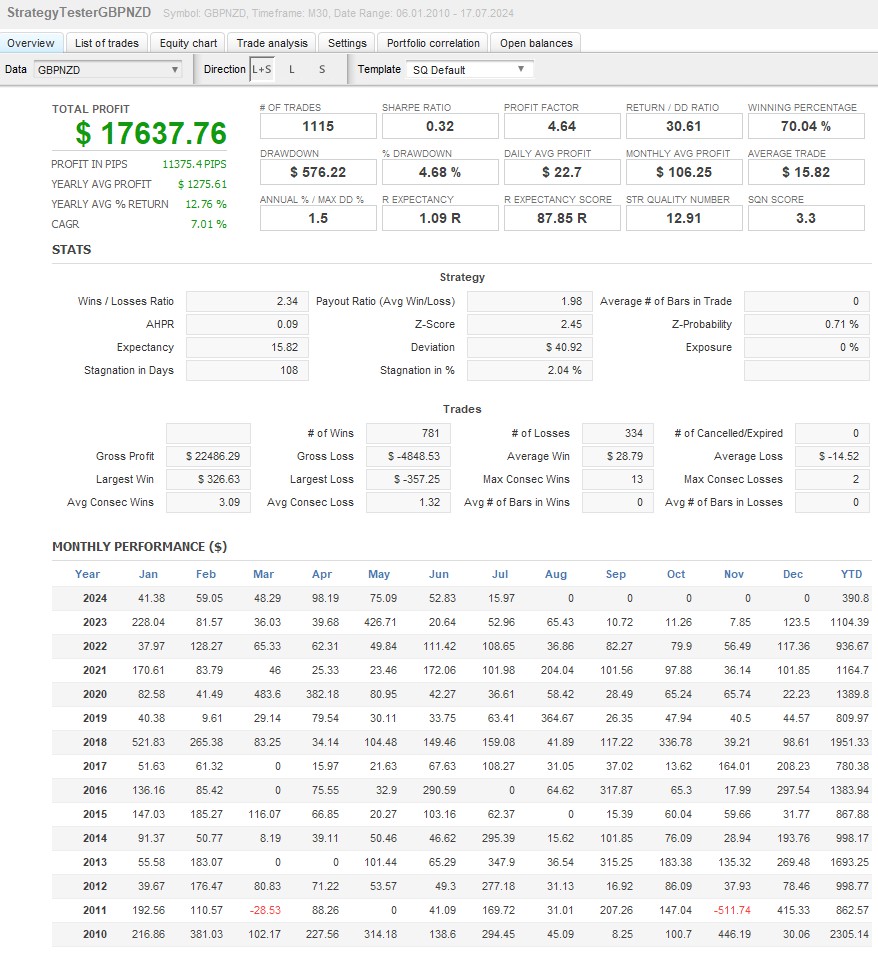Open the Equity chart tab

pos(188,43)
